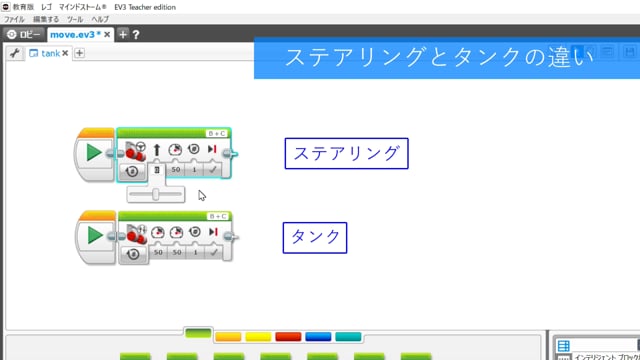Screen dimensions: 640x360
Task: Toggle brake at end on steering block
Action: (213, 169)
